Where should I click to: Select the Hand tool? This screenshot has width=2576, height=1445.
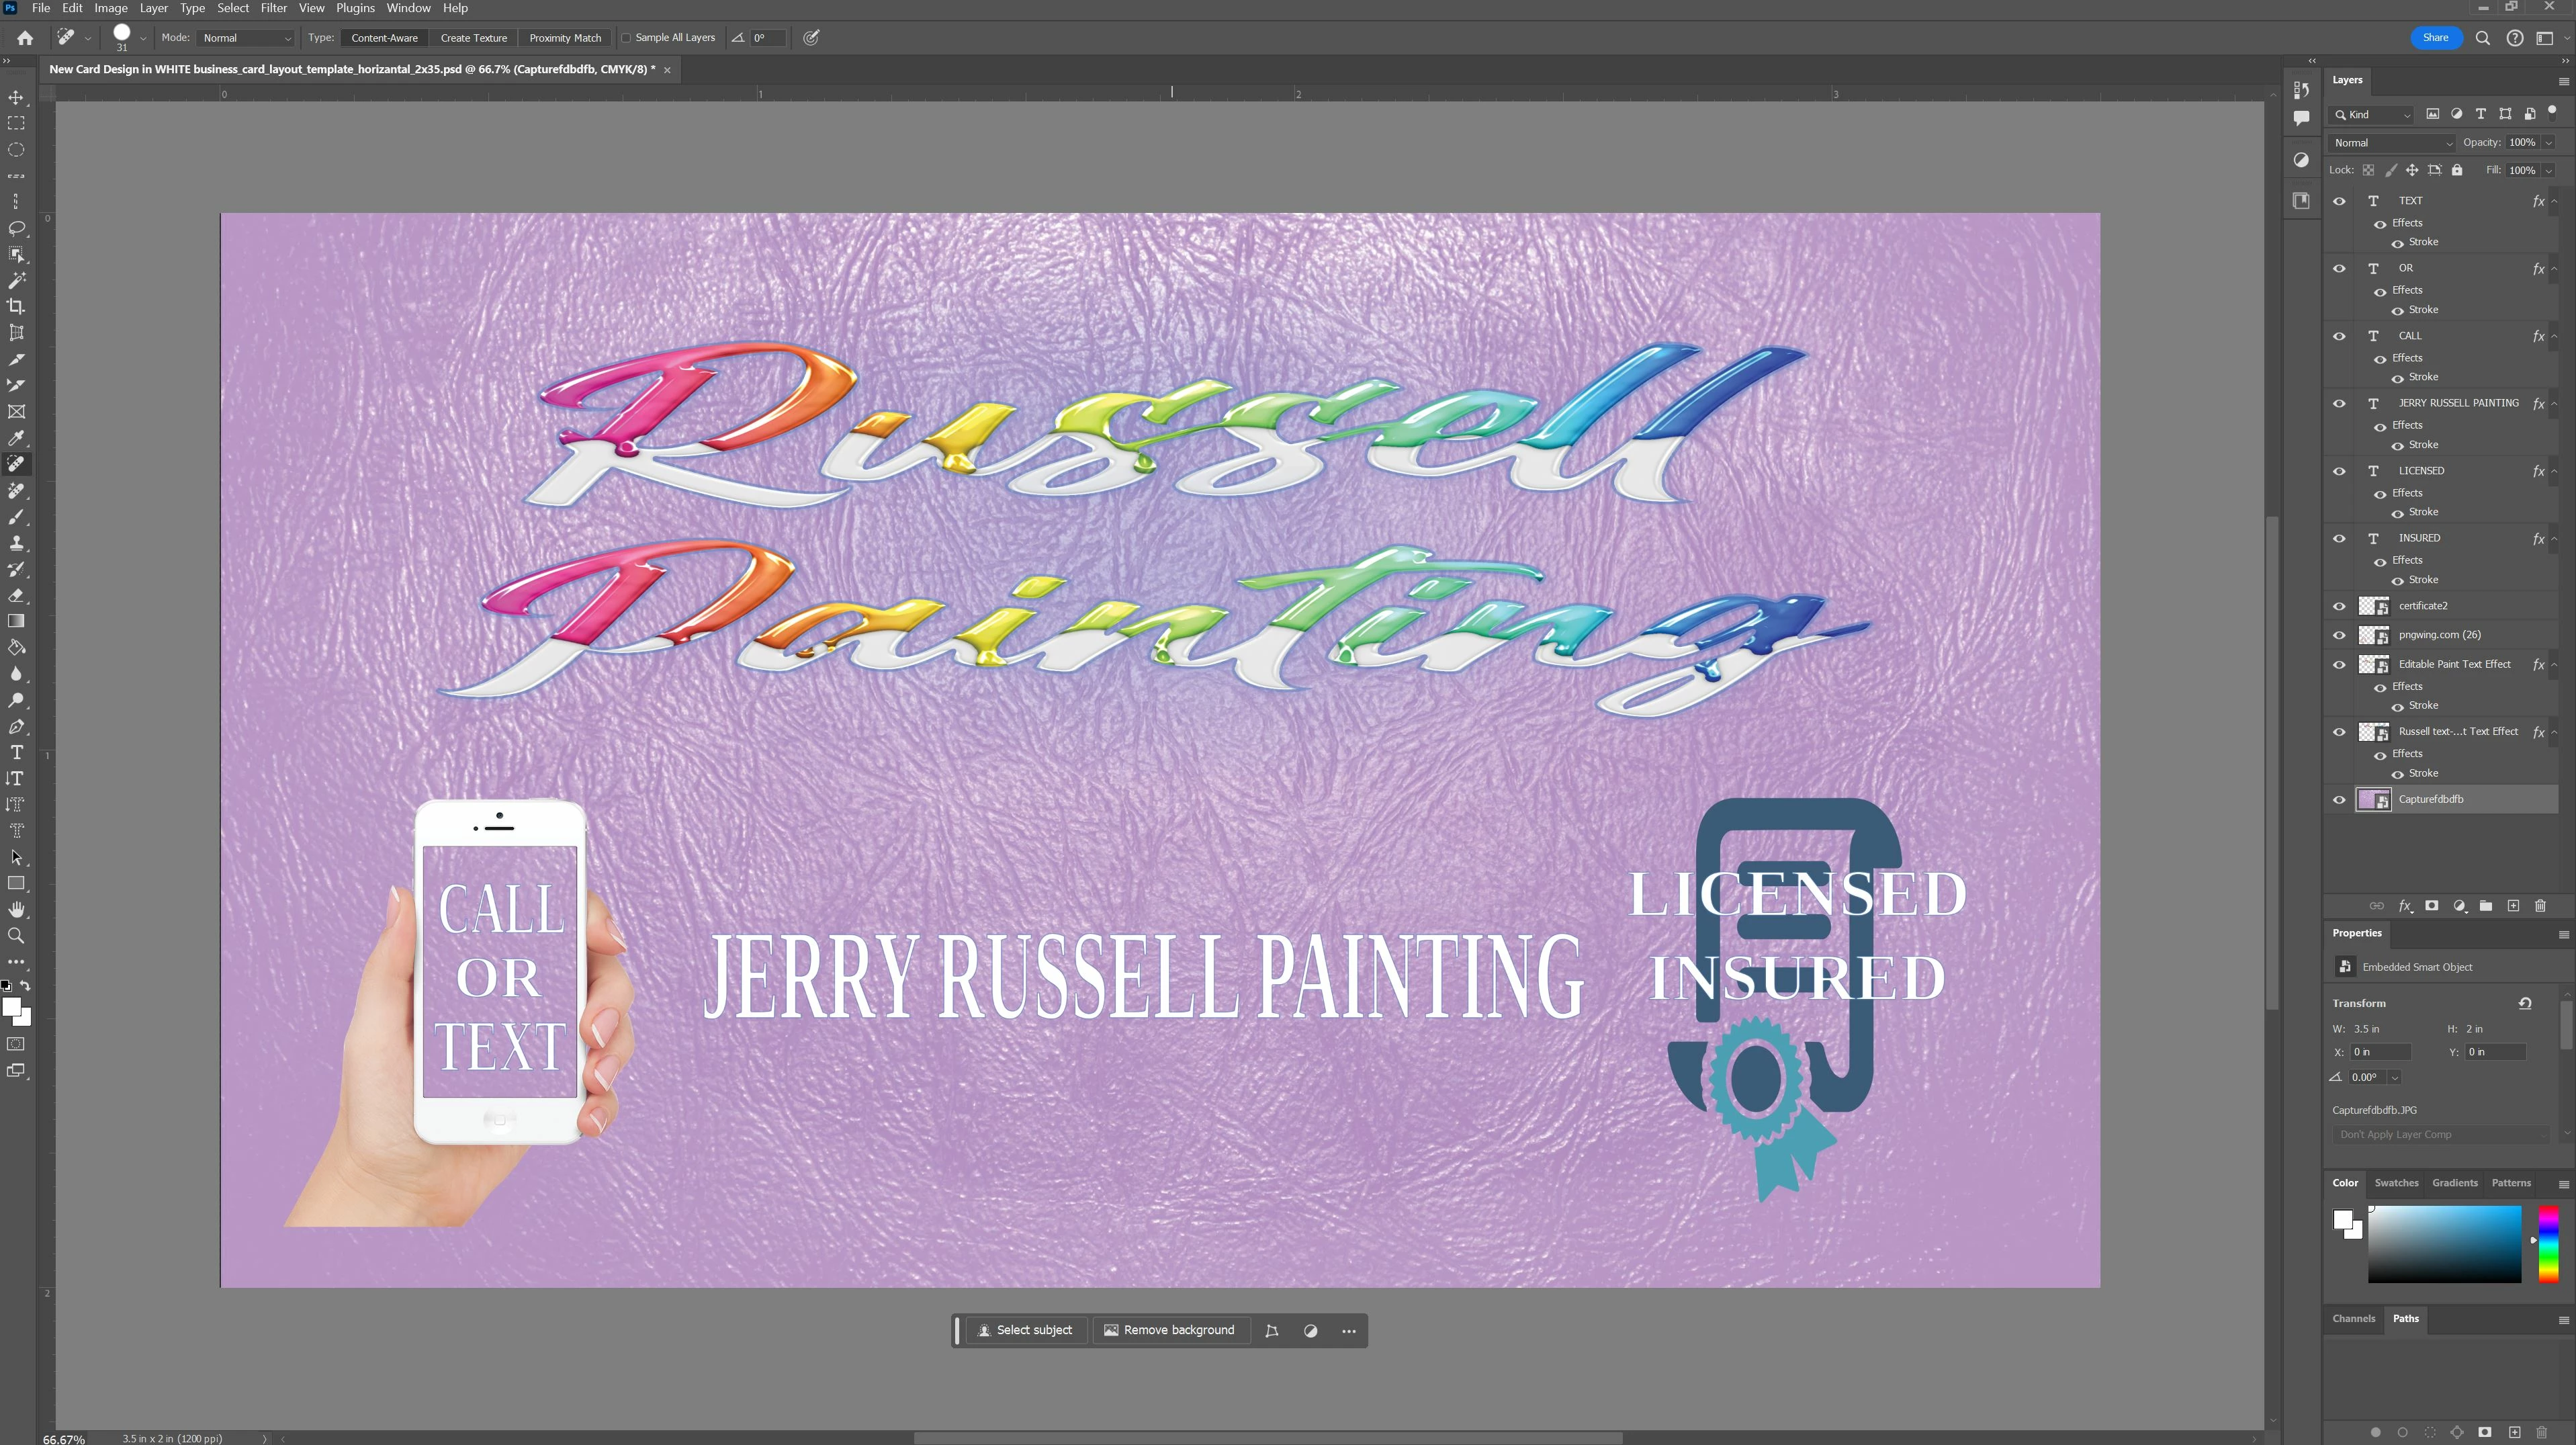[16, 909]
